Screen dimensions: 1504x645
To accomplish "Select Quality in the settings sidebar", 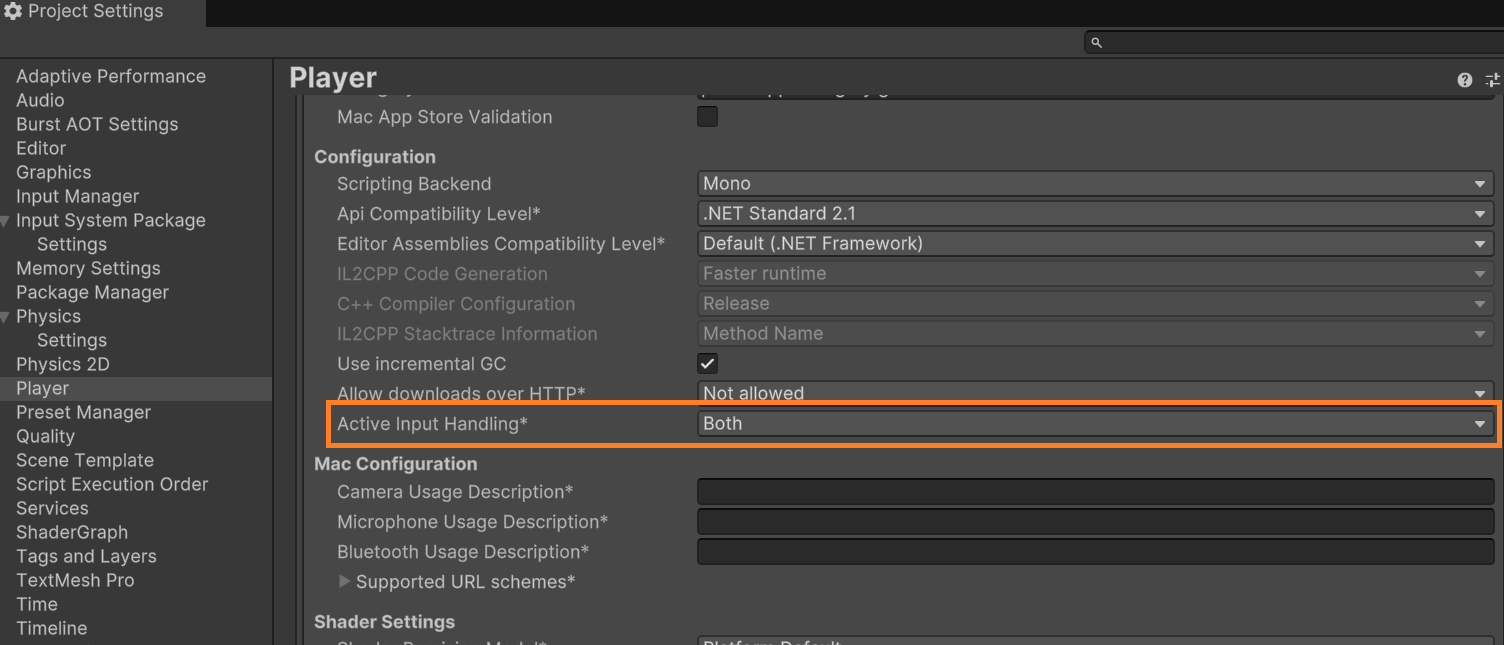I will click(45, 436).
